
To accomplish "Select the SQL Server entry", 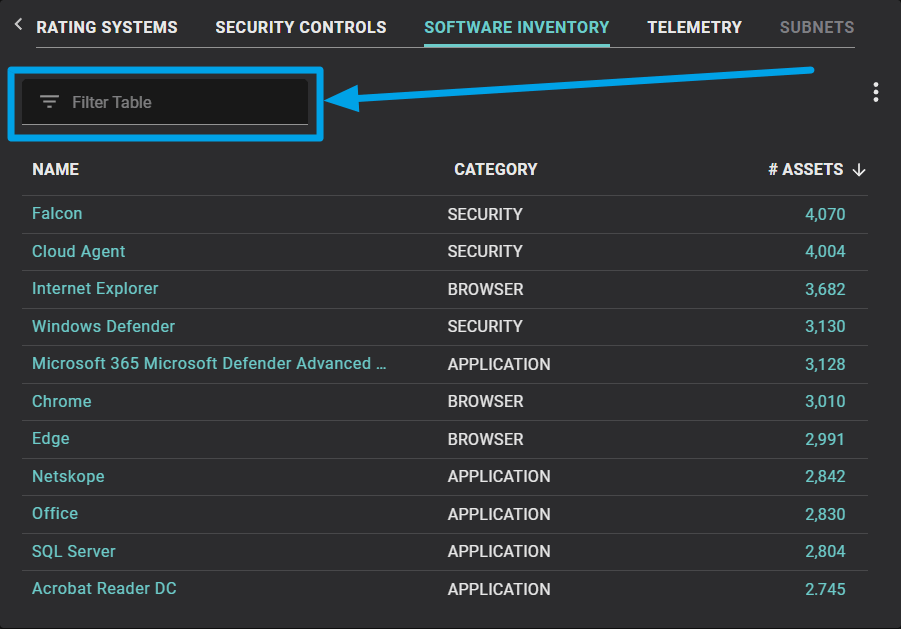I will click(x=73, y=551).
